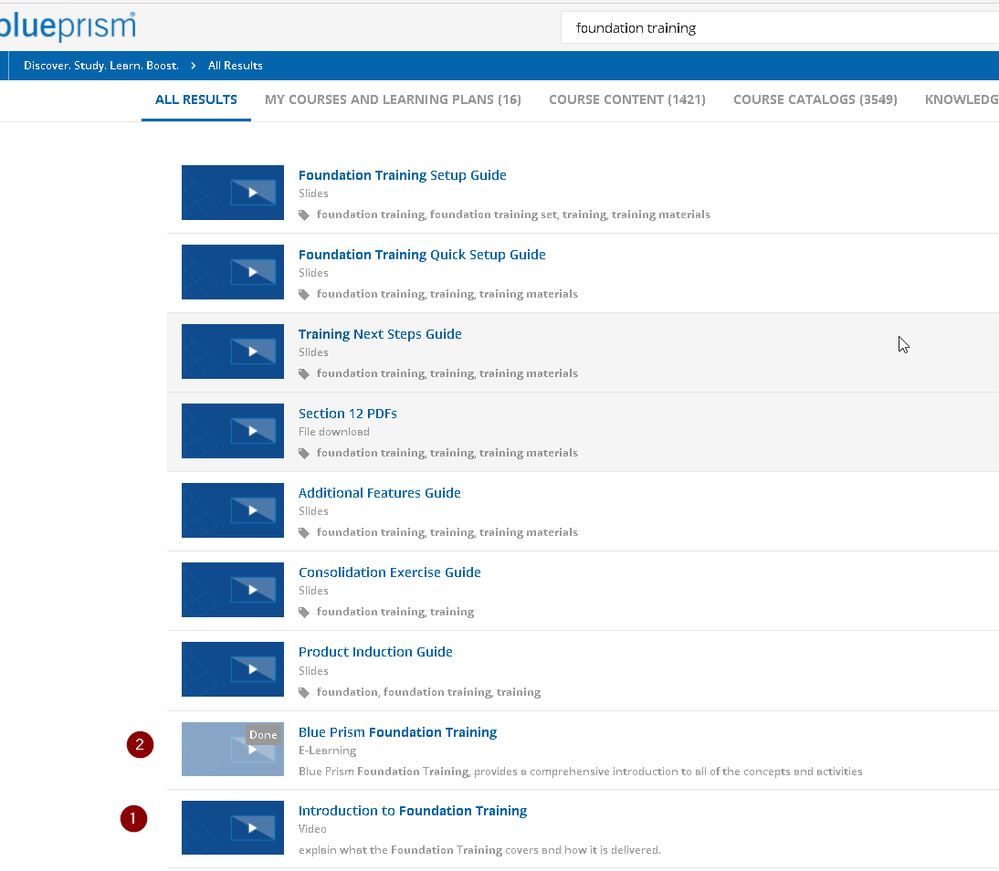Image resolution: width=999 pixels, height=871 pixels.
Task: Click the Section 12 PDFs thumbnail
Action: click(x=233, y=431)
